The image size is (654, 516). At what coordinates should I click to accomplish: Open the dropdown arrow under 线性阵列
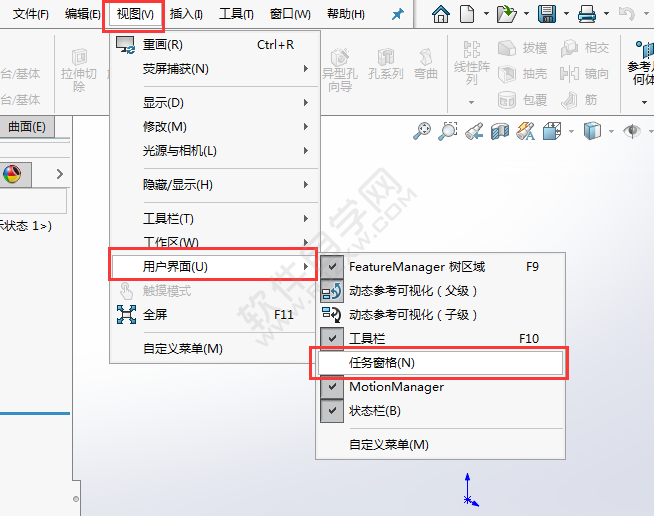471,102
